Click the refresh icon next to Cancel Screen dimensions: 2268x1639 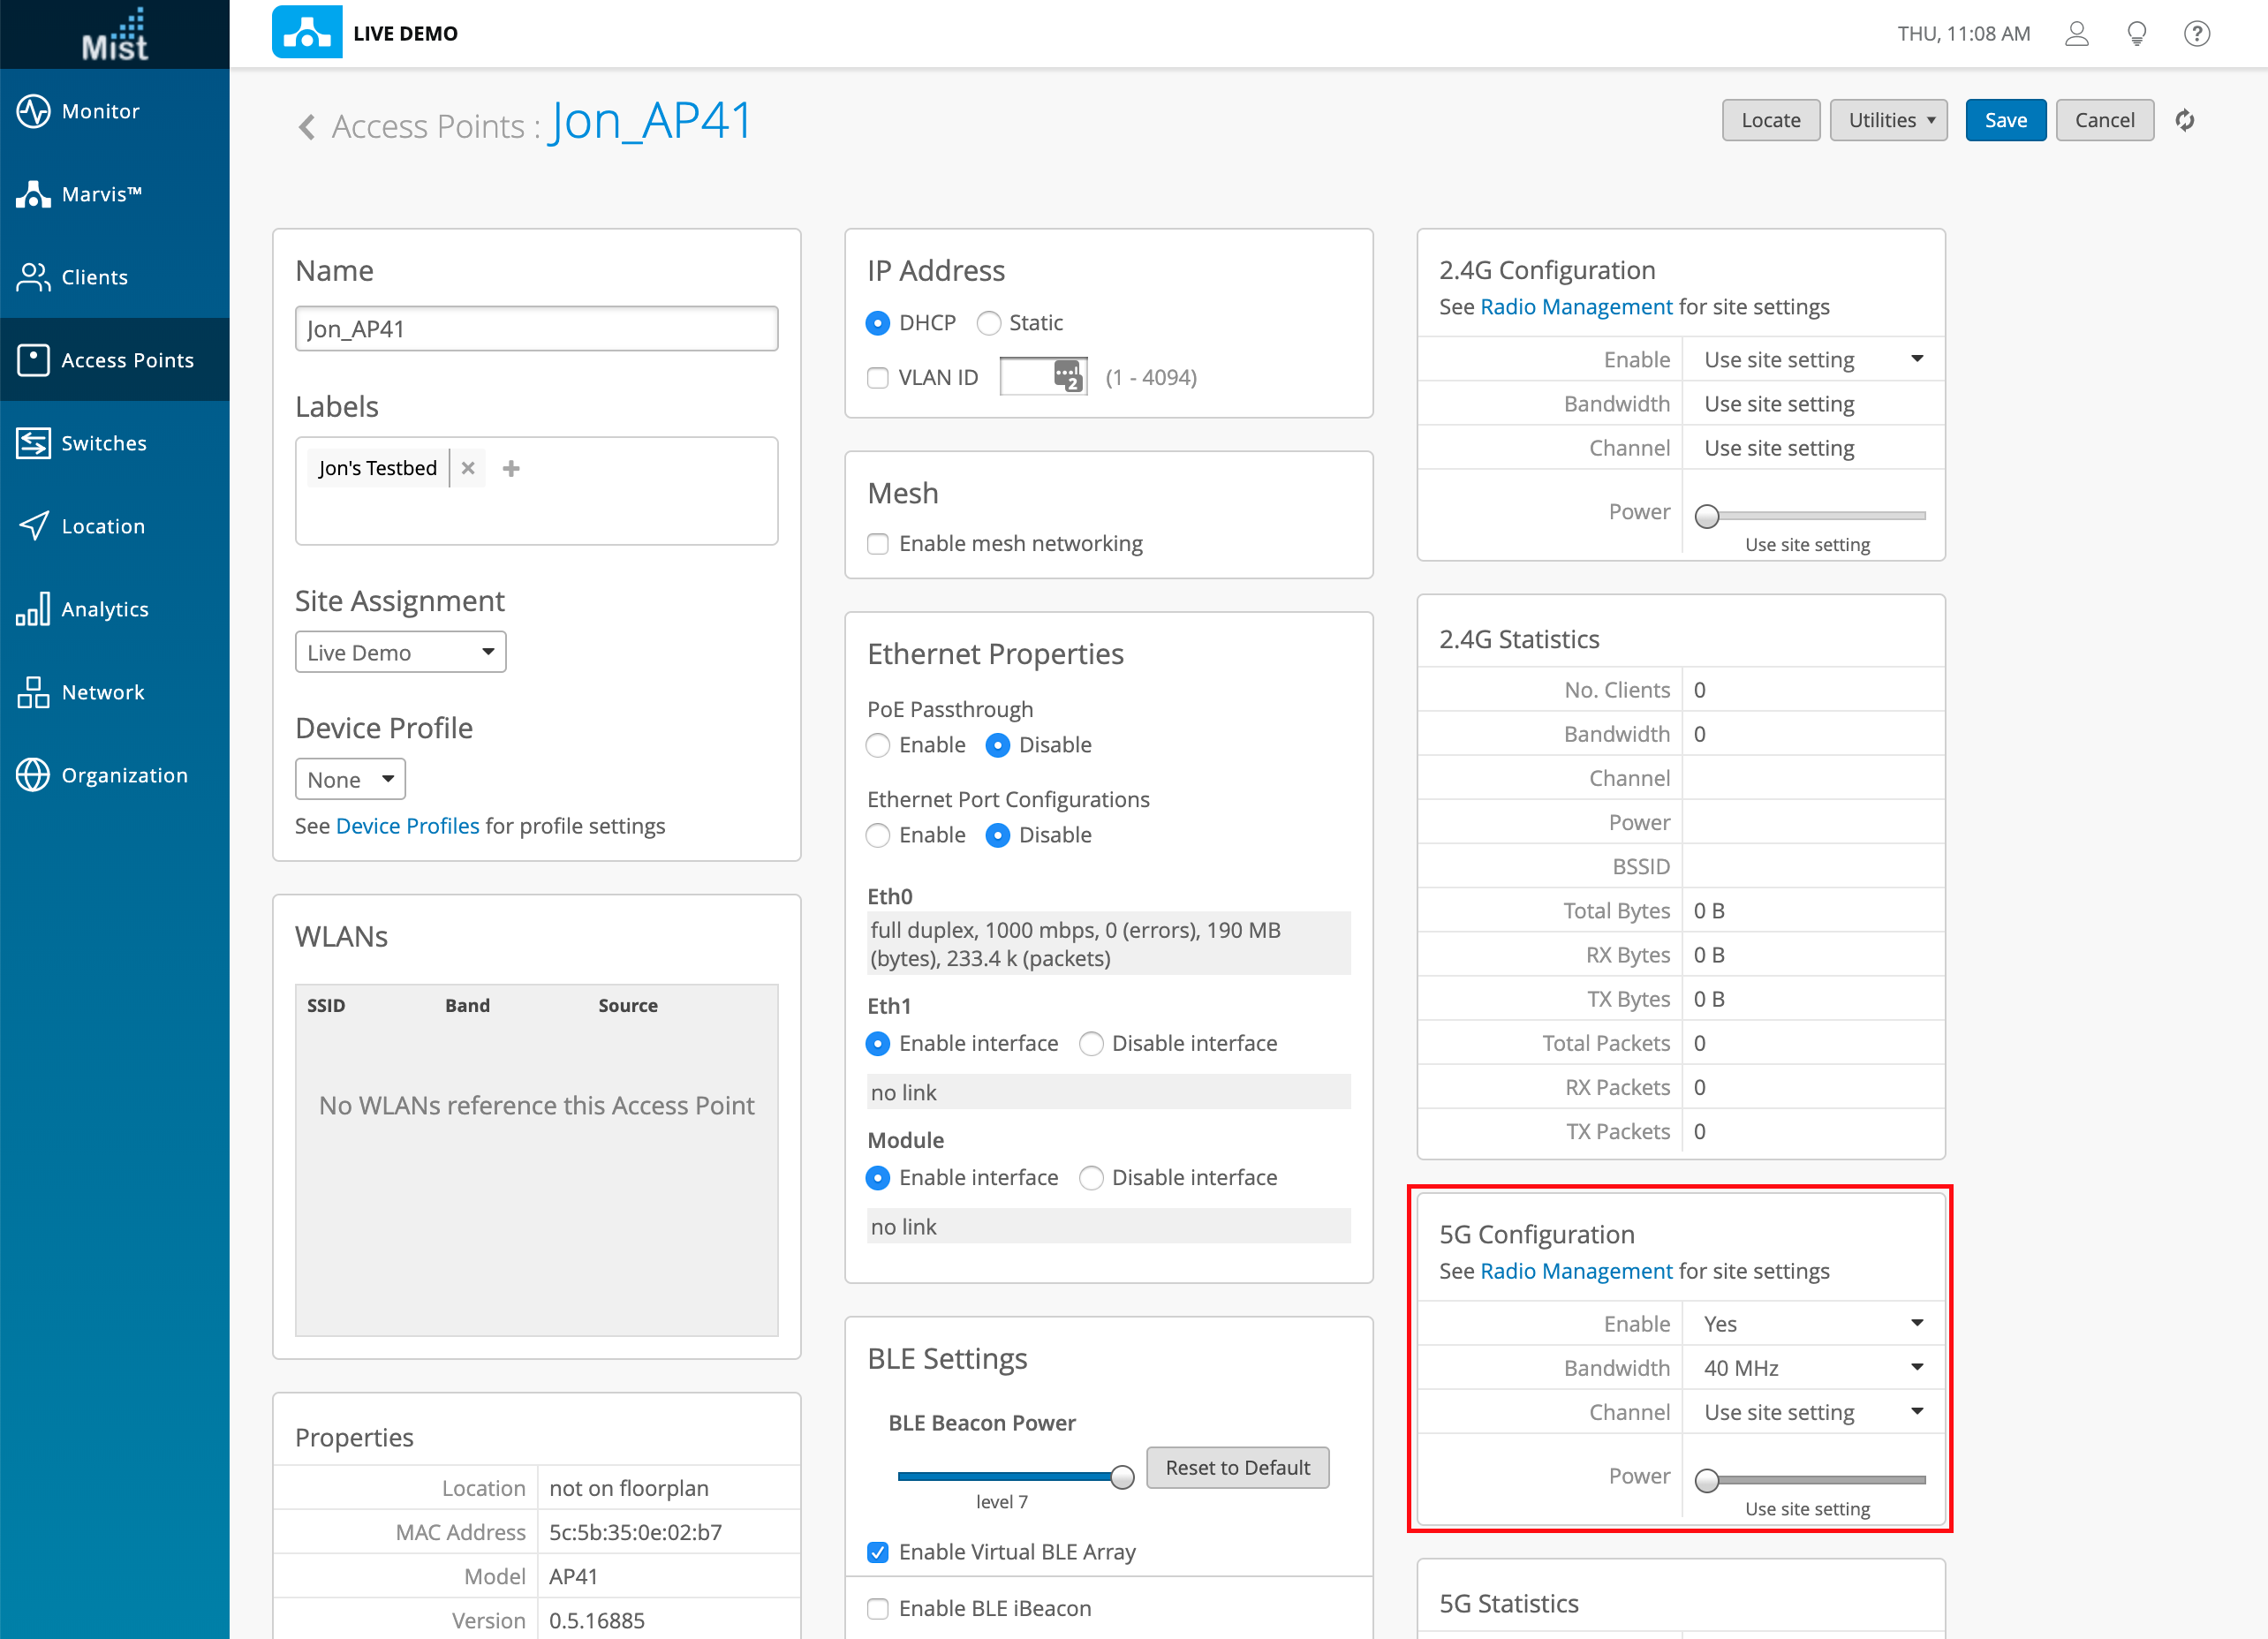[x=2185, y=120]
